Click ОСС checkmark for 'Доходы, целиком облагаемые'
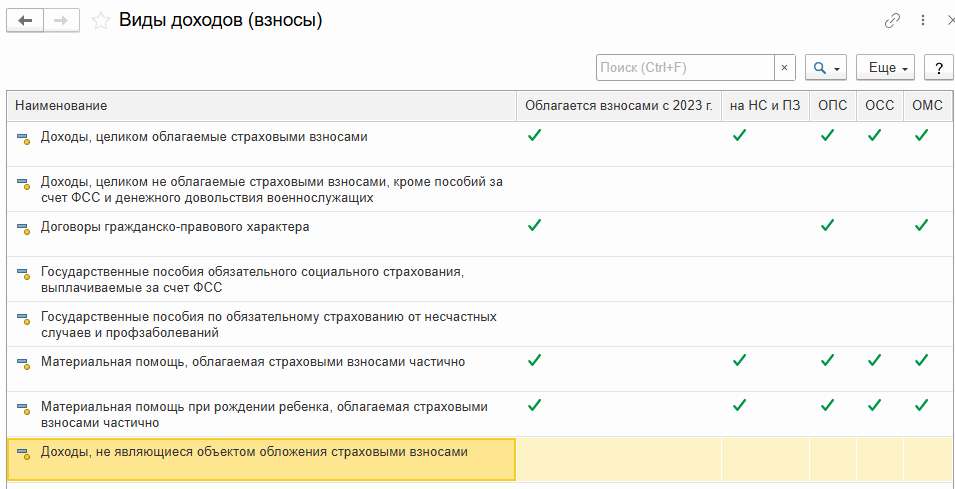The image size is (955, 489). pos(874,135)
